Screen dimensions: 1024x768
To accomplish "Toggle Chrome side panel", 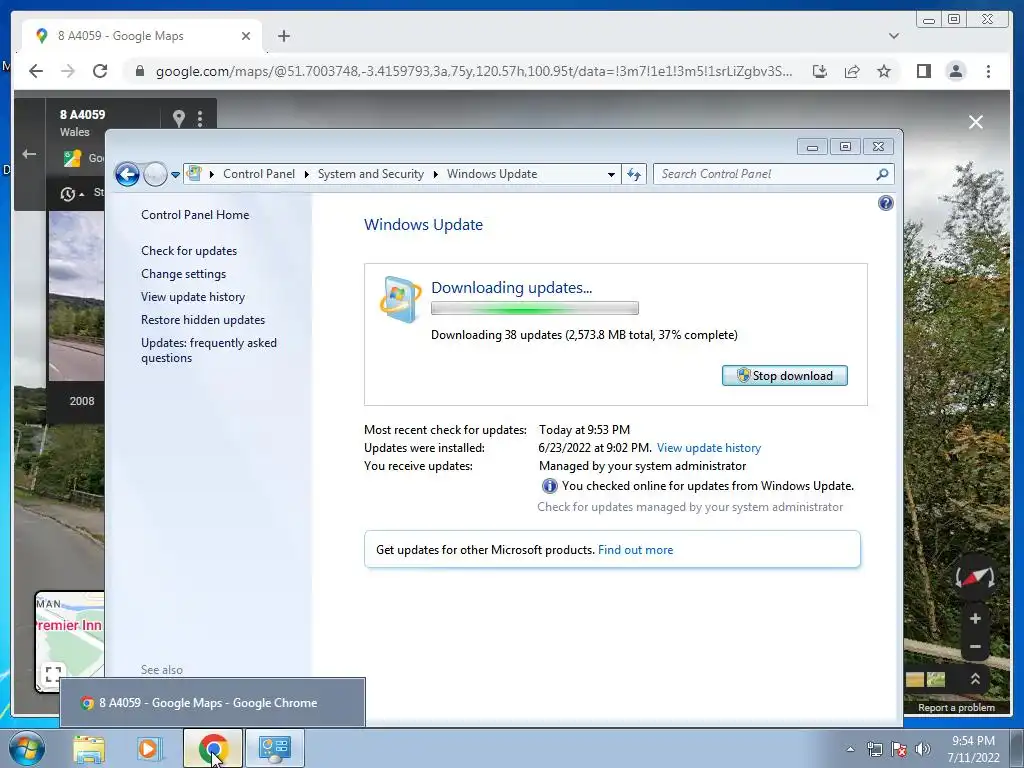I will tap(923, 71).
